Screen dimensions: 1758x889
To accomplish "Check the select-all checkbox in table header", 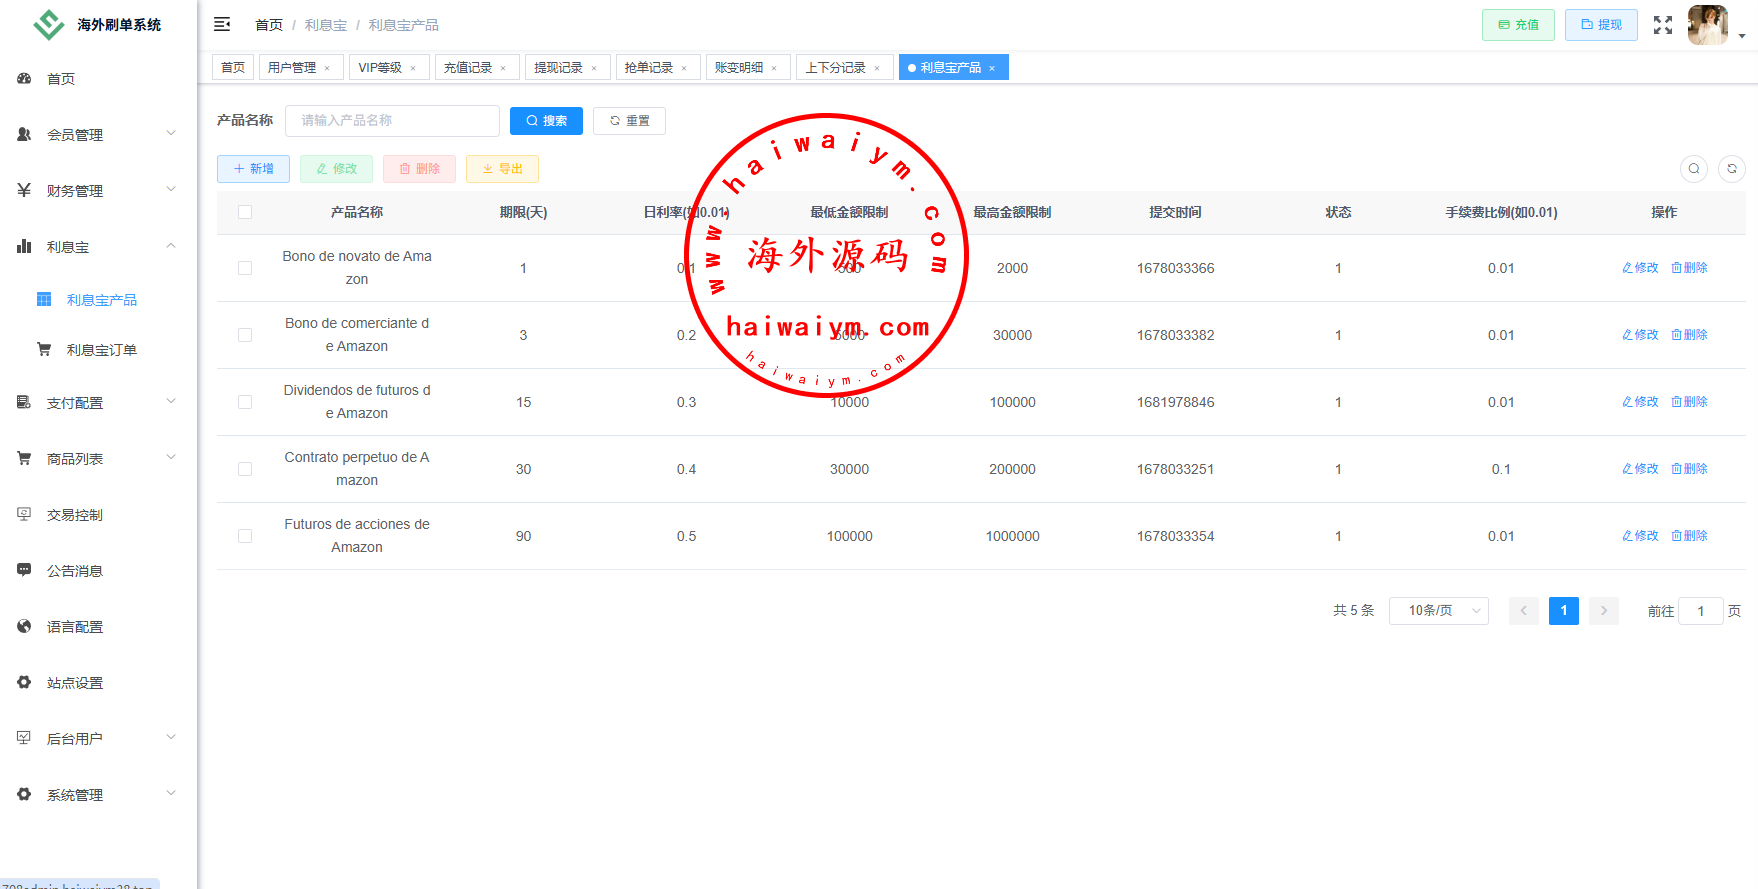I will point(245,212).
